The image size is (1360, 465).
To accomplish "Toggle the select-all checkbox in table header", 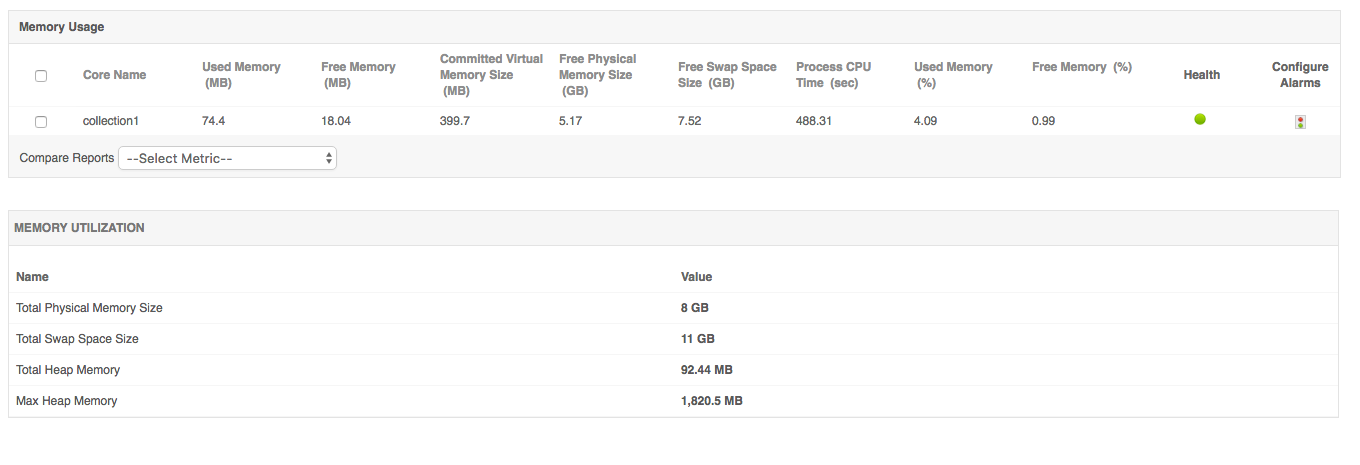I will pos(41,75).
